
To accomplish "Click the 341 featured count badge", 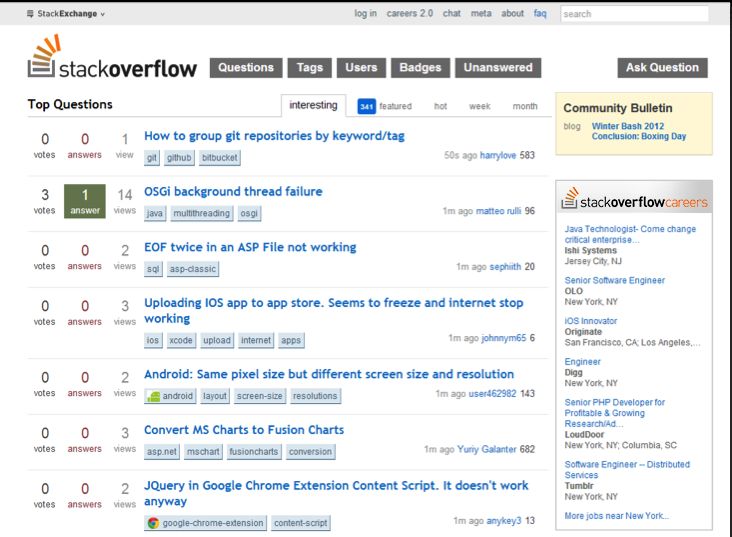I will tap(366, 106).
